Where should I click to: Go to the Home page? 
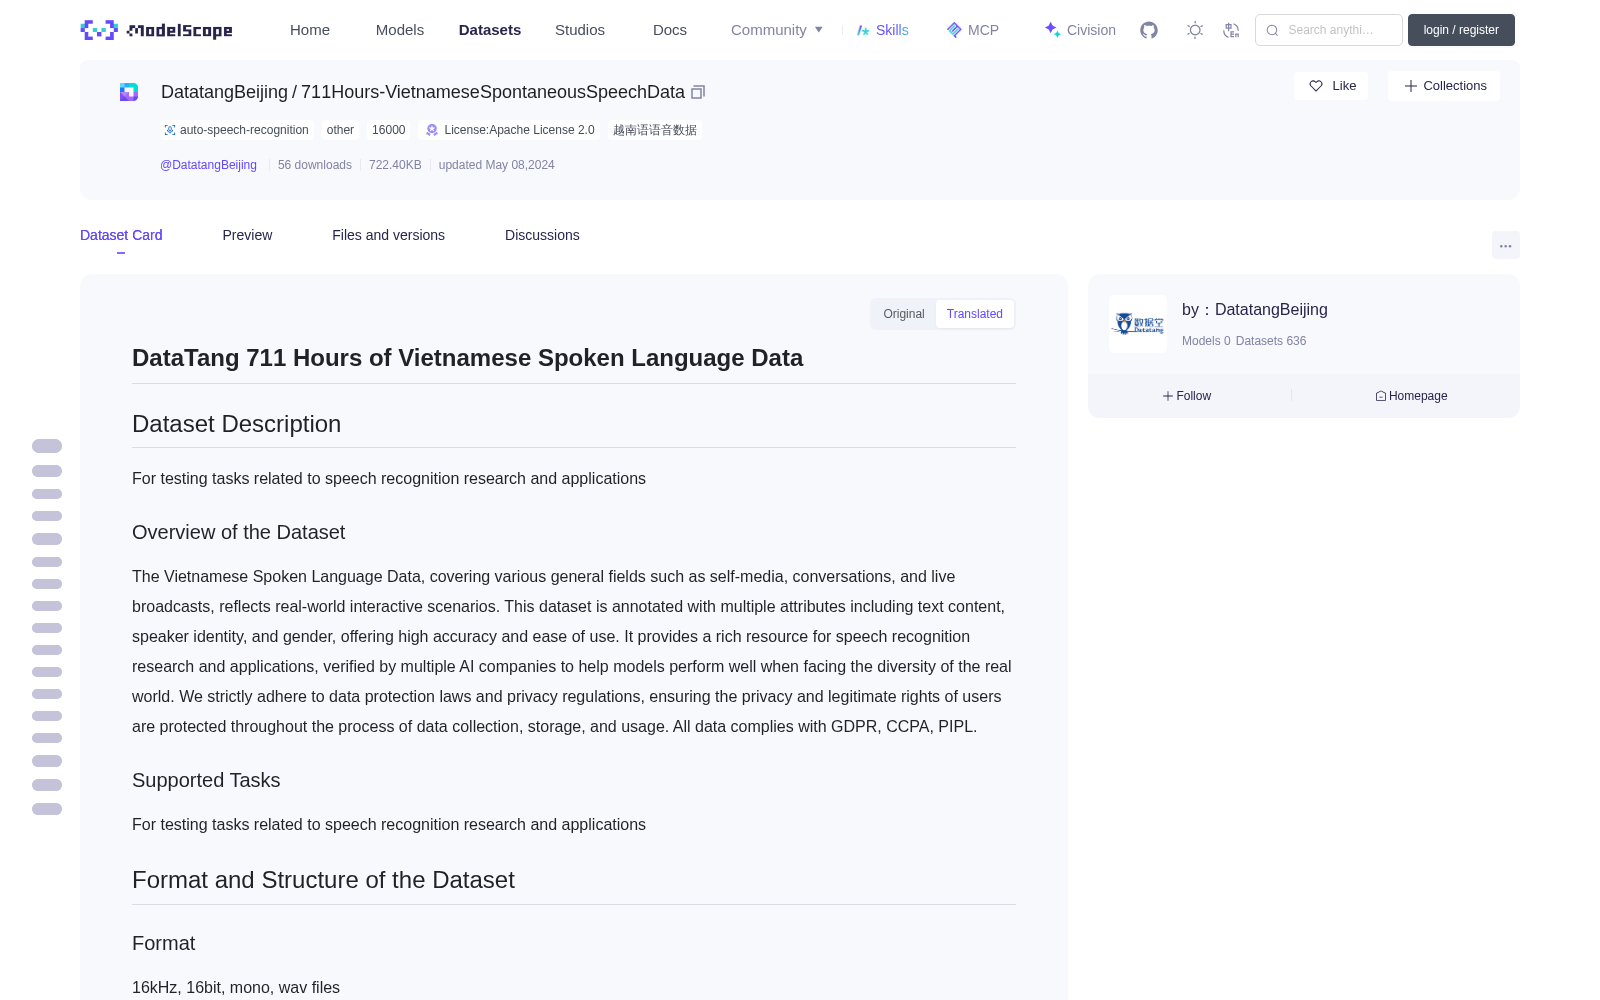310,30
